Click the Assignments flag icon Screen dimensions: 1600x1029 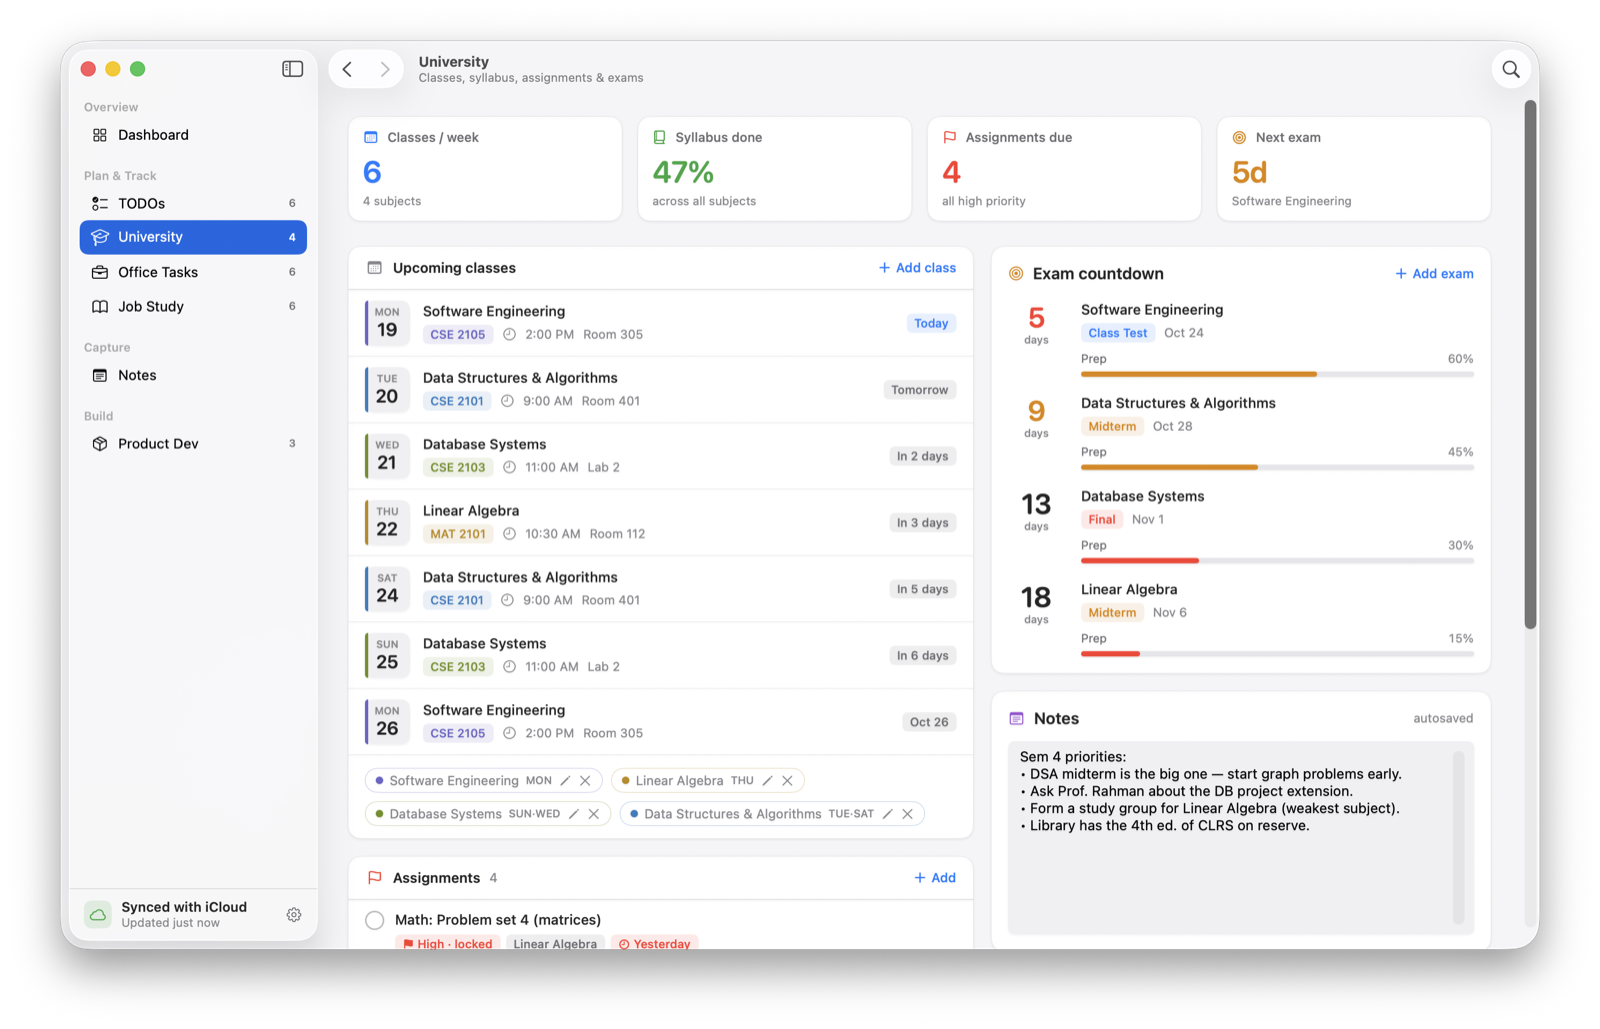[375, 878]
